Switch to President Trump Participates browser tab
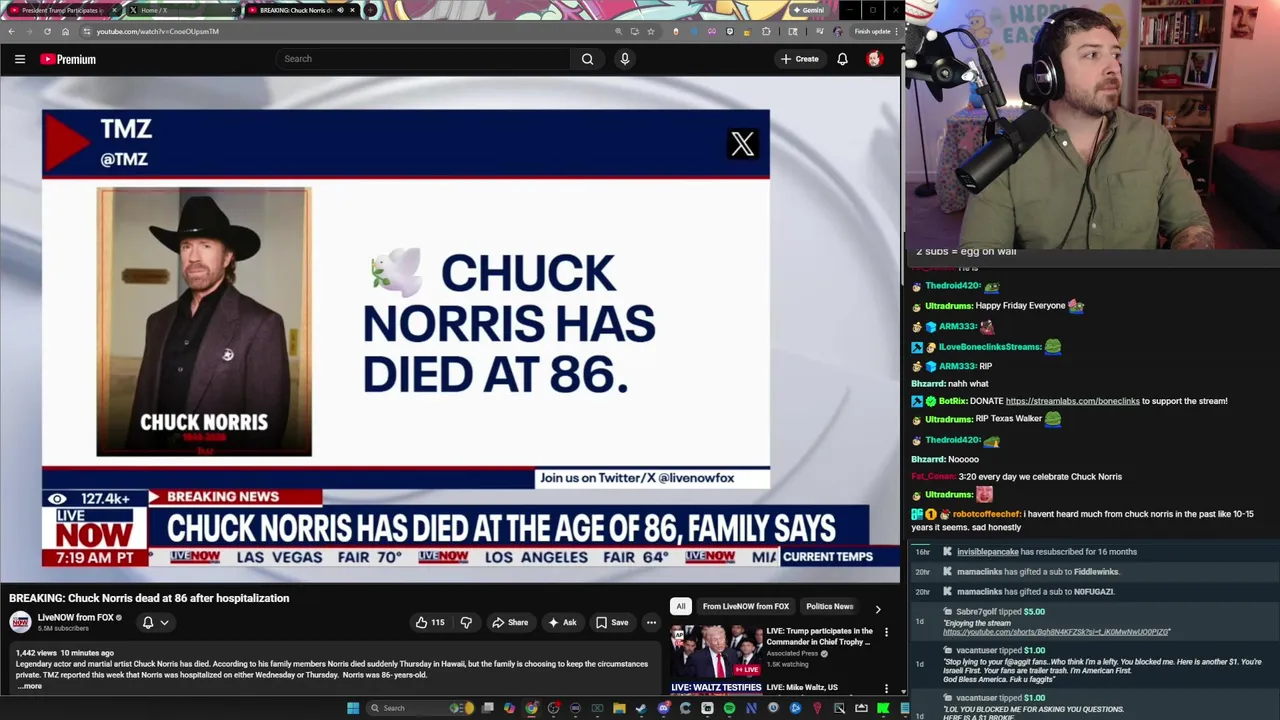1280x720 pixels. [61, 10]
